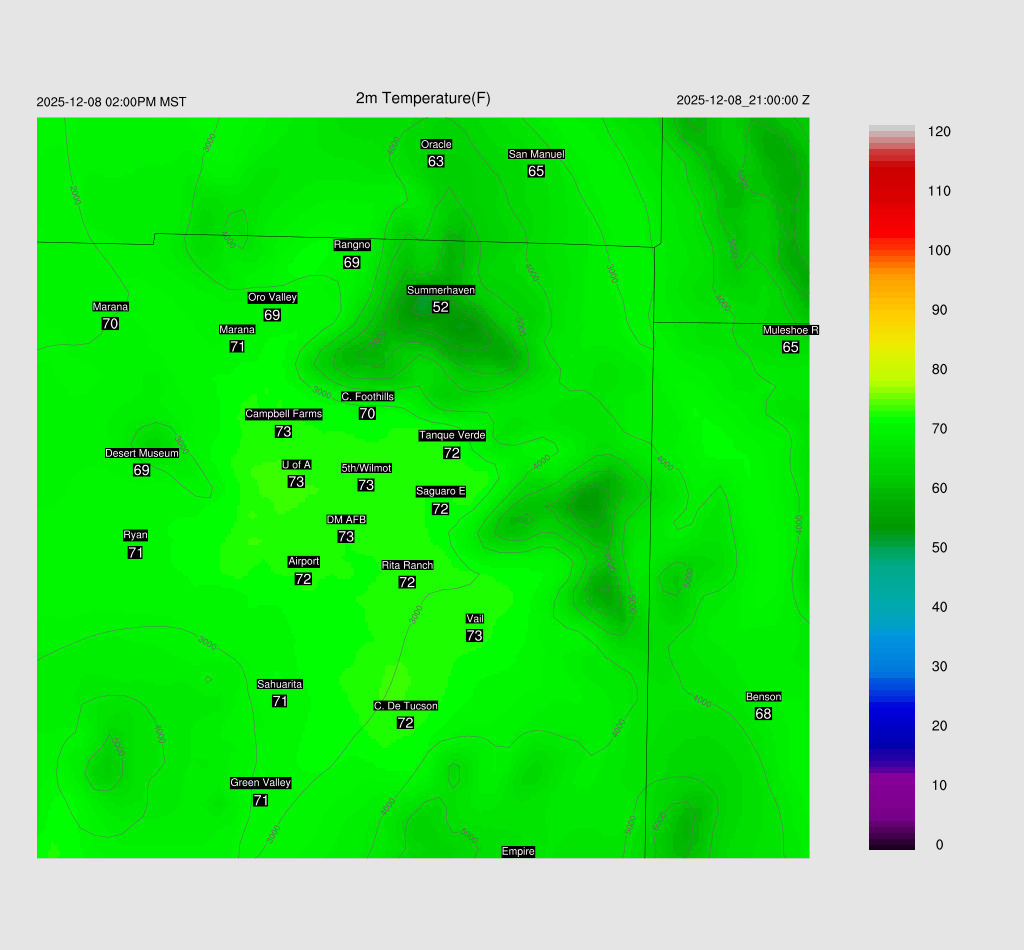Click the Airport station label
The image size is (1024, 950).
click(x=303, y=561)
